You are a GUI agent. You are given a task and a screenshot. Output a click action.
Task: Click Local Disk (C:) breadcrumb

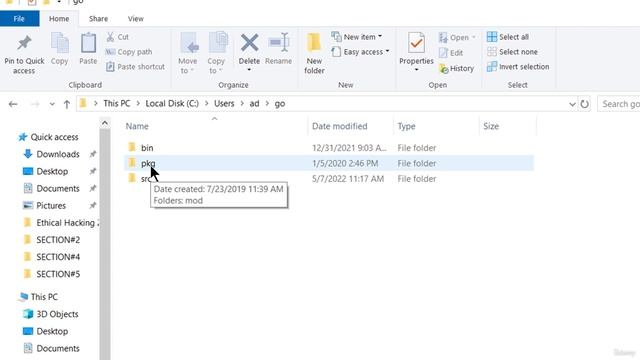(172, 104)
